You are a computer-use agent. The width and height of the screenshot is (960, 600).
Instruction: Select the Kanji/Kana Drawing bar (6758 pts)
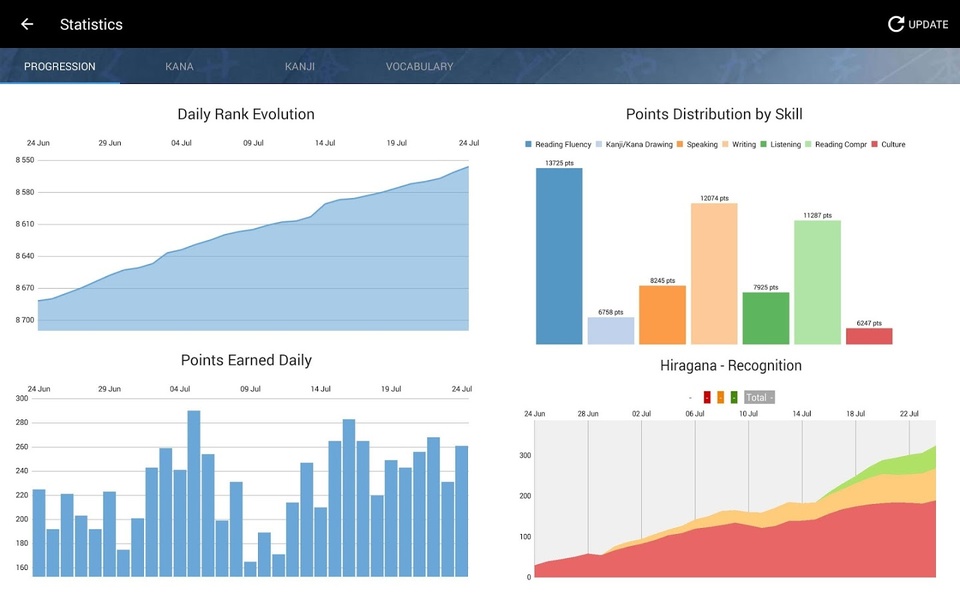pyautogui.click(x=610, y=331)
